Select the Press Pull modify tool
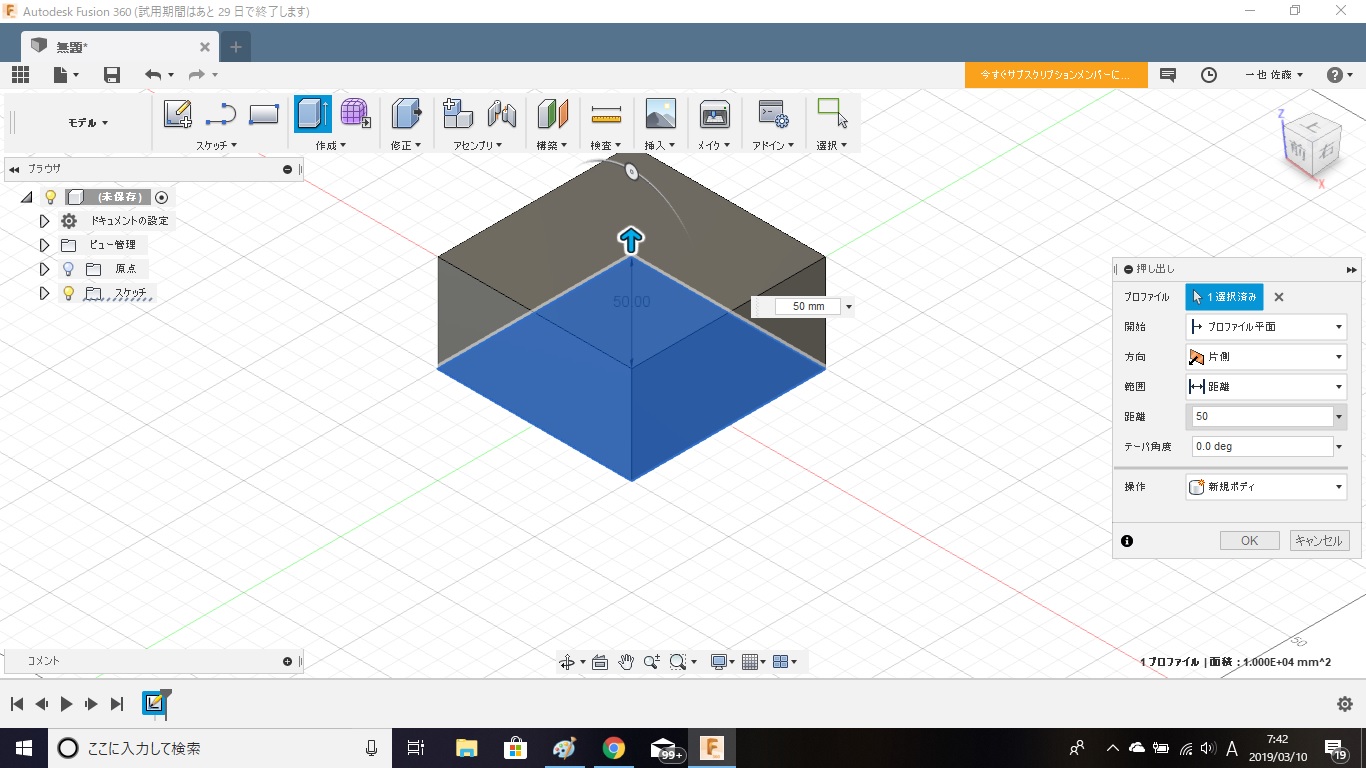Screen dimensions: 1366x768 [x=406, y=114]
